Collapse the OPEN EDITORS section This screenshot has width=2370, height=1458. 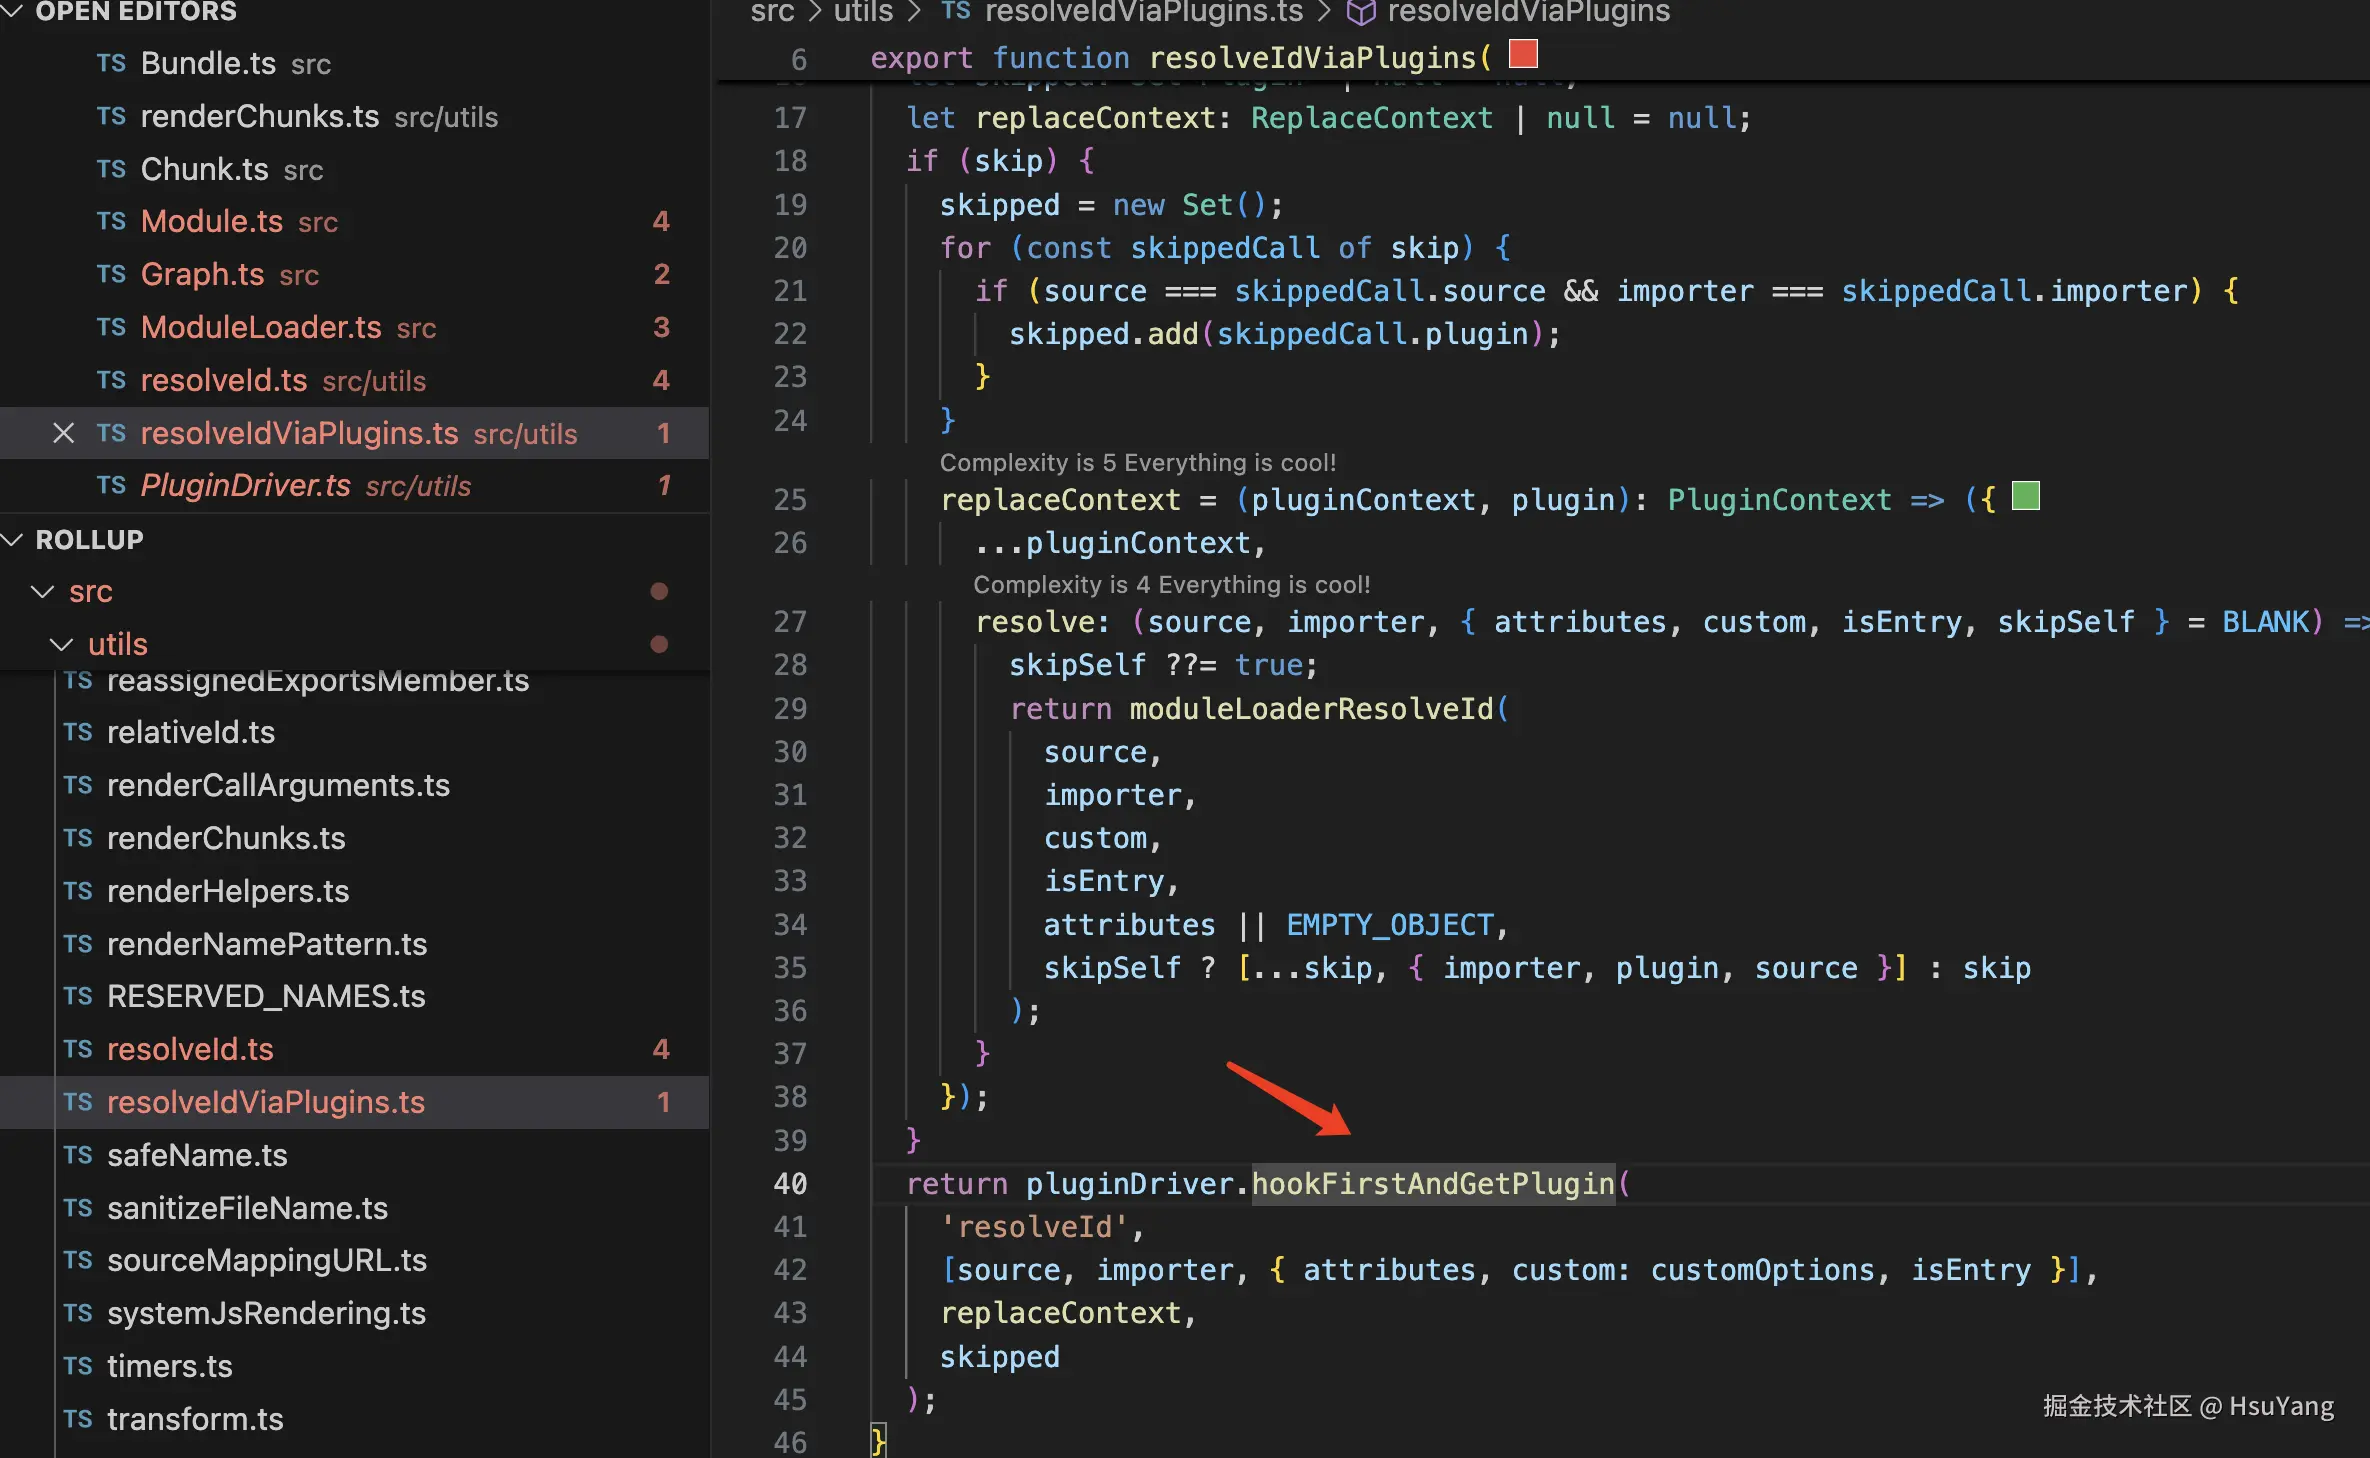pos(14,12)
